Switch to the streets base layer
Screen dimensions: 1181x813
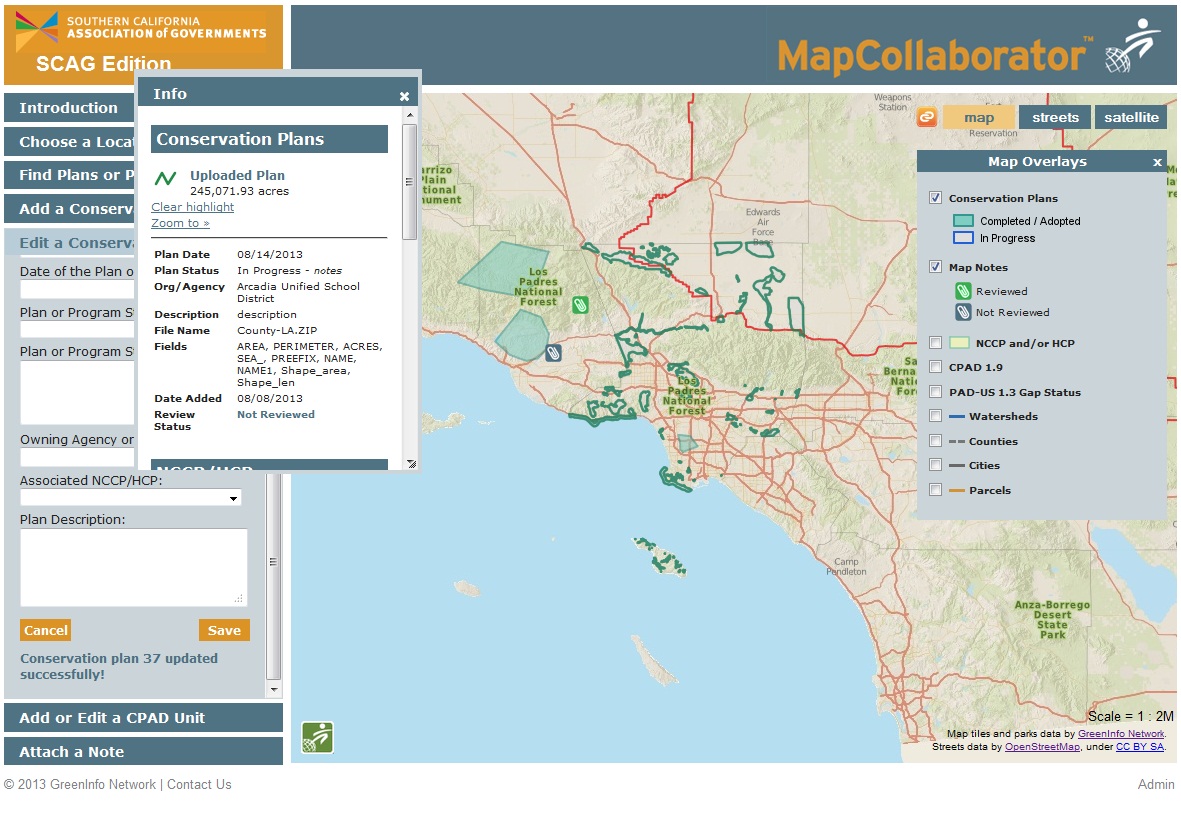click(x=1055, y=118)
